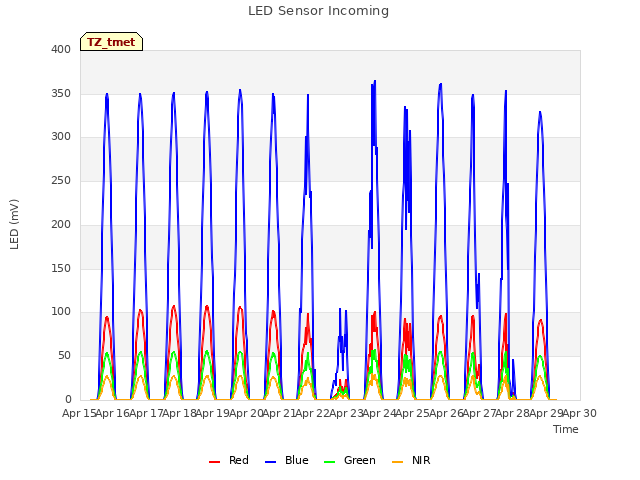Click the 250 y-axis tick label

[61, 181]
